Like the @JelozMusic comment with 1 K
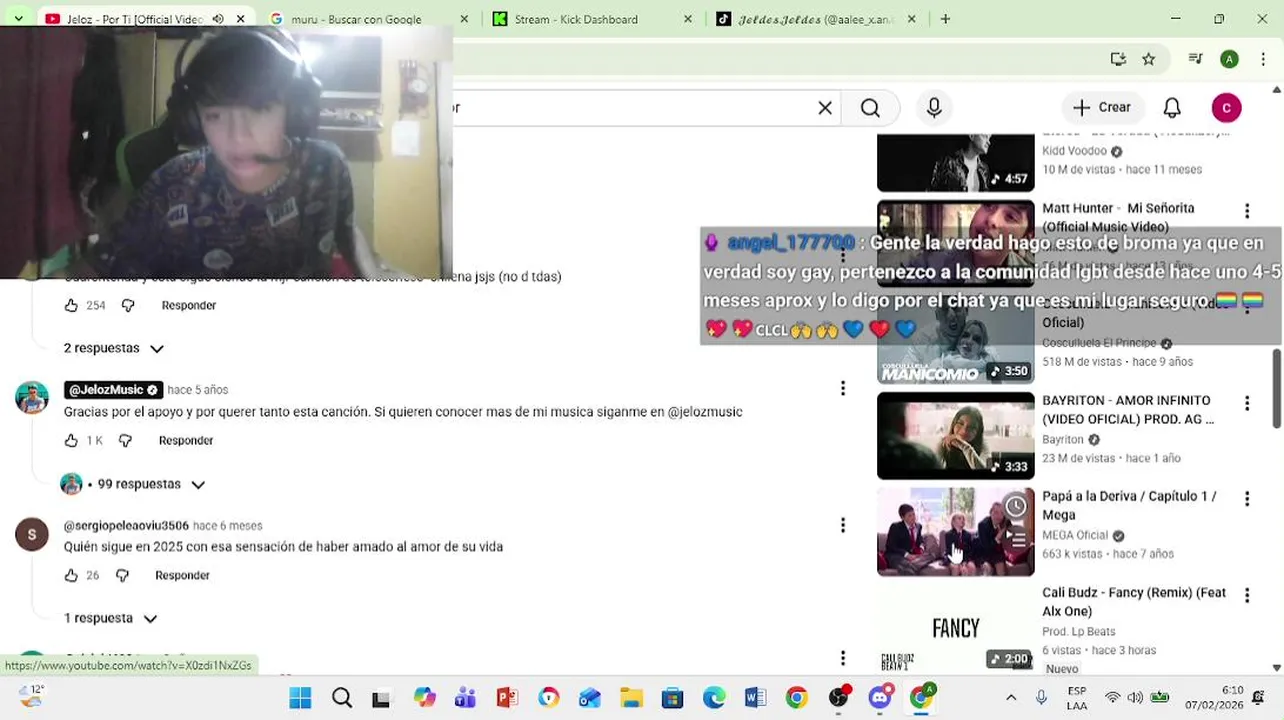Image resolution: width=1284 pixels, height=720 pixels. [71, 441]
